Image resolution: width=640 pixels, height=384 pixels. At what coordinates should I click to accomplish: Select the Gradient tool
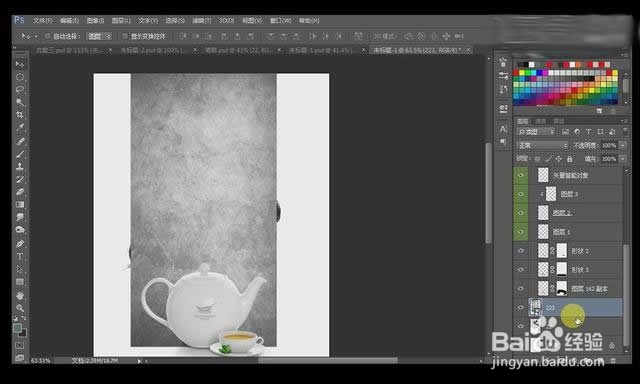(20, 204)
